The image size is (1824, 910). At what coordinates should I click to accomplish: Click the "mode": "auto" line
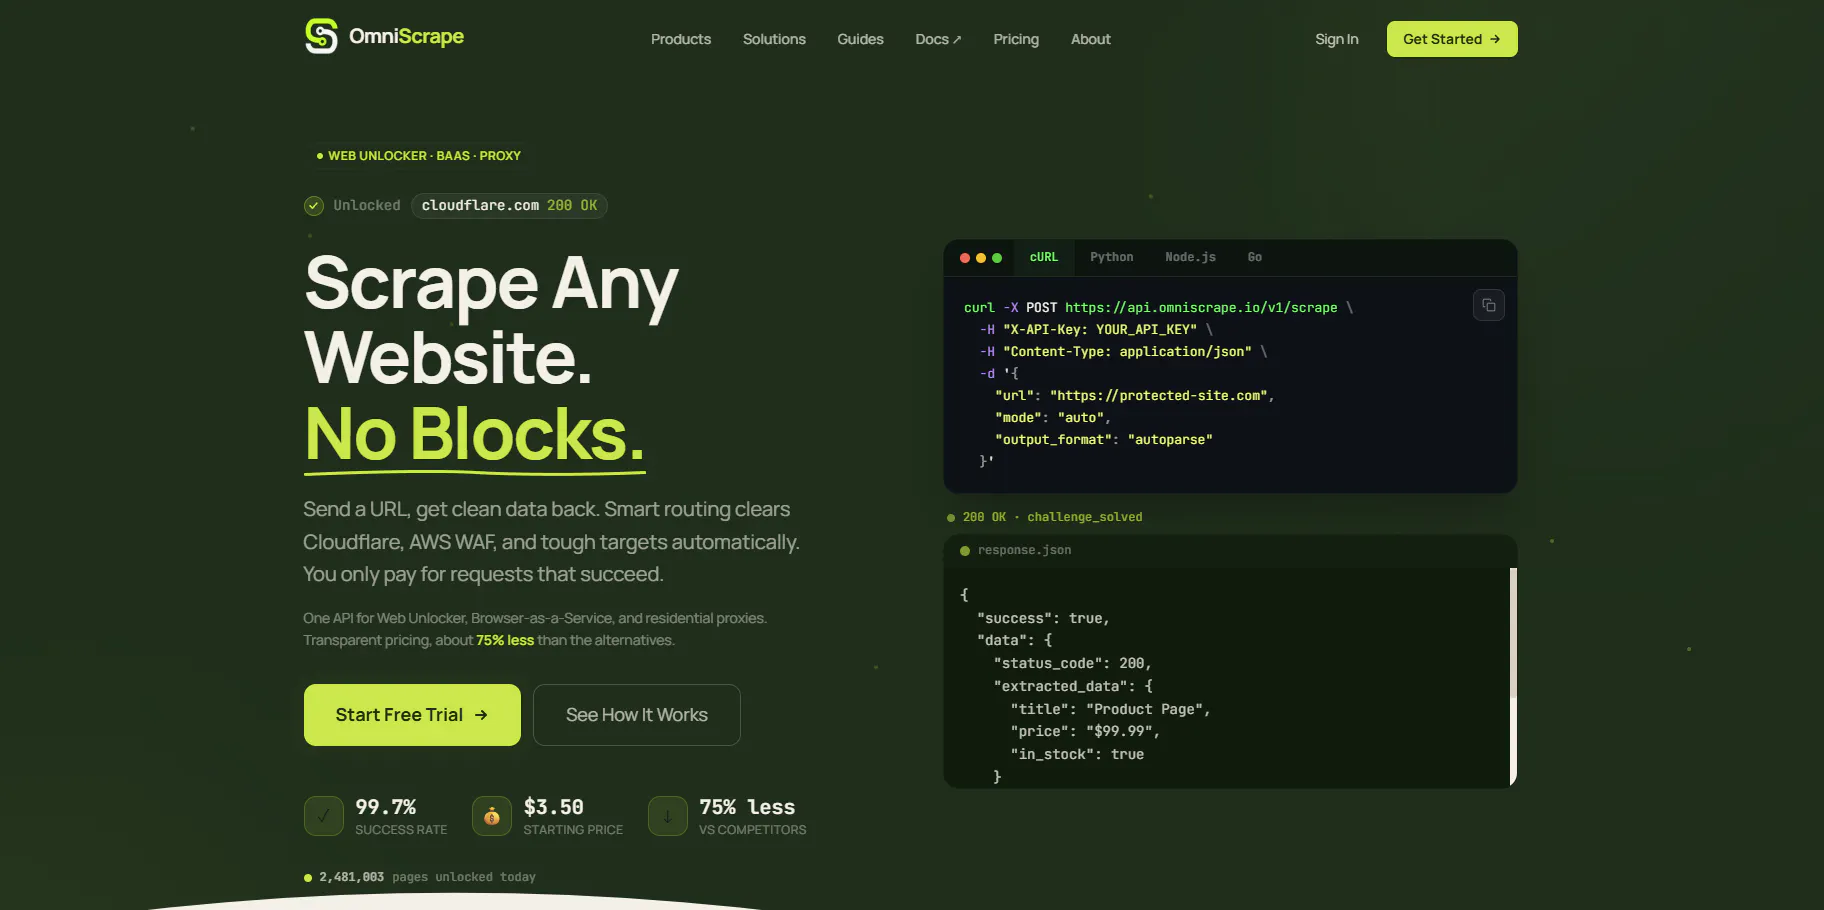[x=1053, y=418]
